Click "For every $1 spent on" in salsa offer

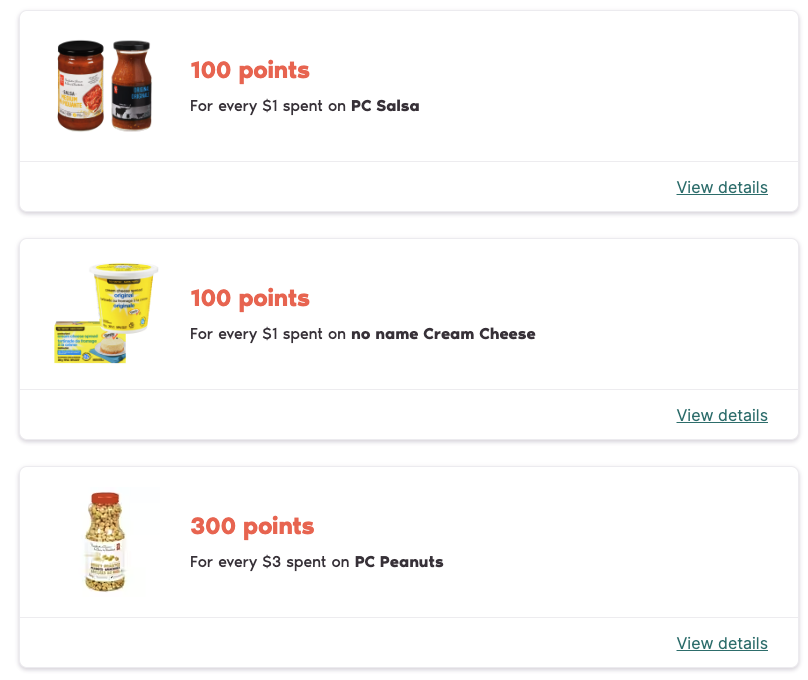pyautogui.click(x=268, y=106)
